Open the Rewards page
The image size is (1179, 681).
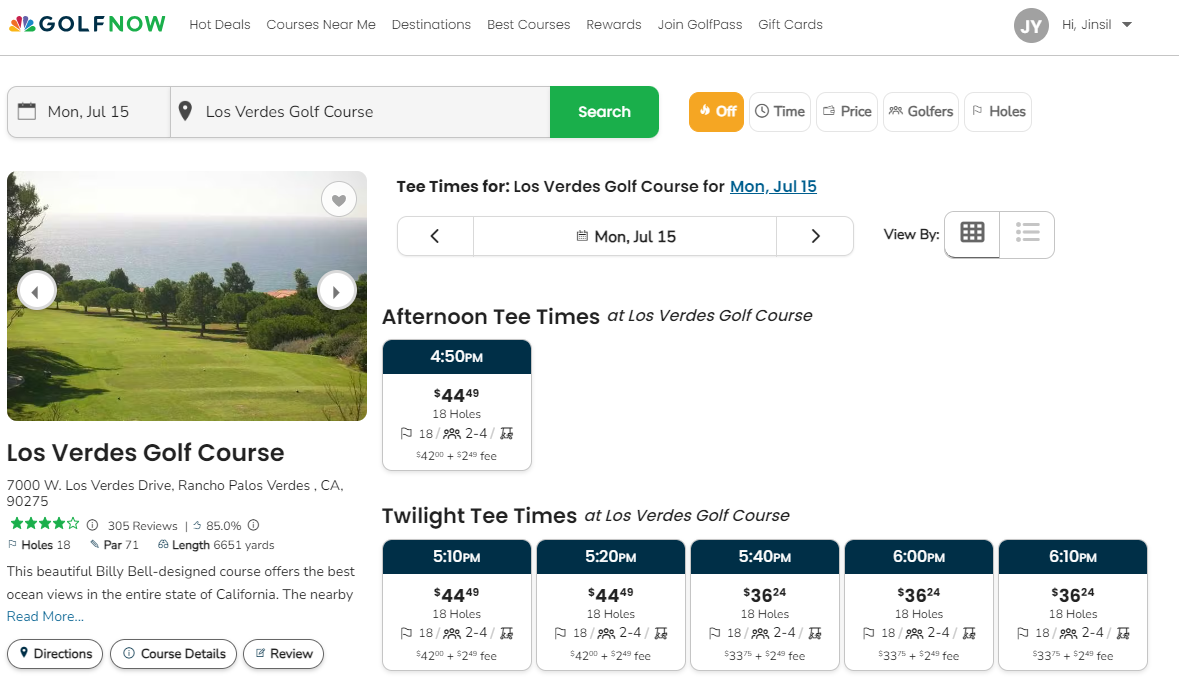click(614, 25)
